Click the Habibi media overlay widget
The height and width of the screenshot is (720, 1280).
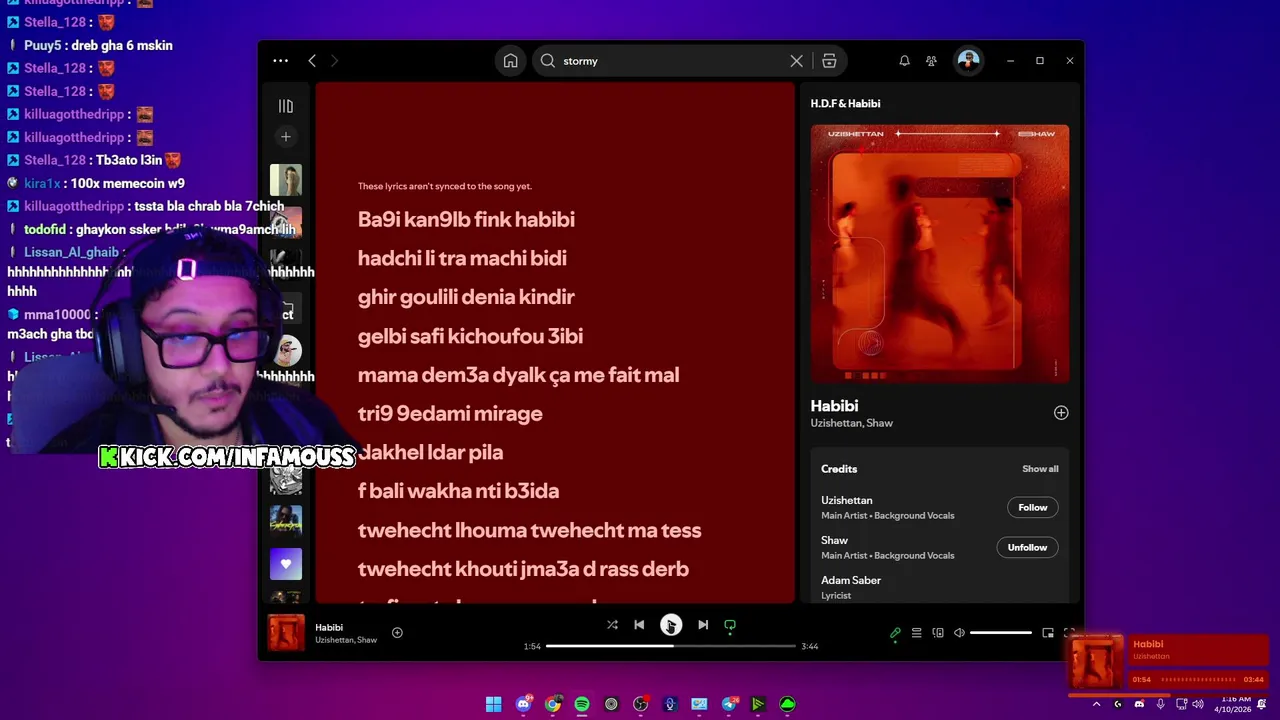coord(1168,663)
